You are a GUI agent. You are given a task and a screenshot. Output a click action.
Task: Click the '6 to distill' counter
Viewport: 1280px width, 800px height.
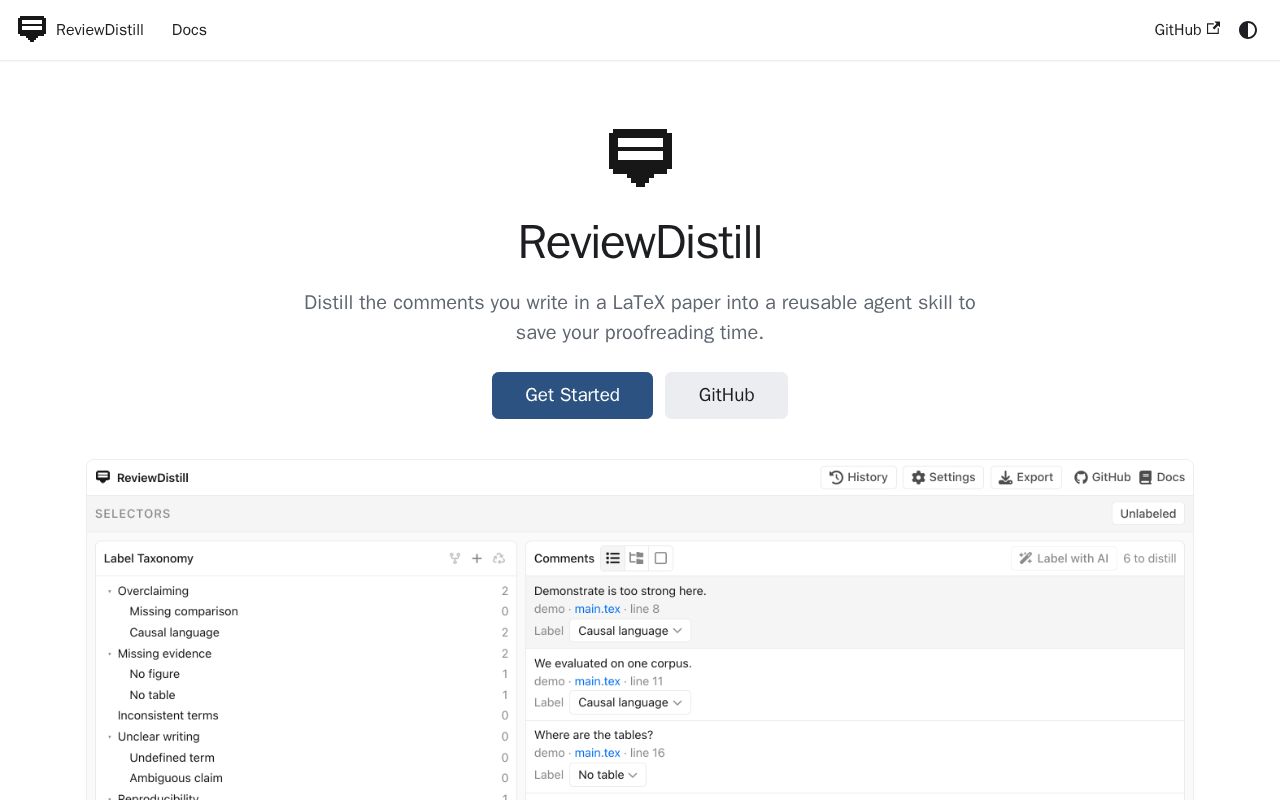(x=1149, y=558)
